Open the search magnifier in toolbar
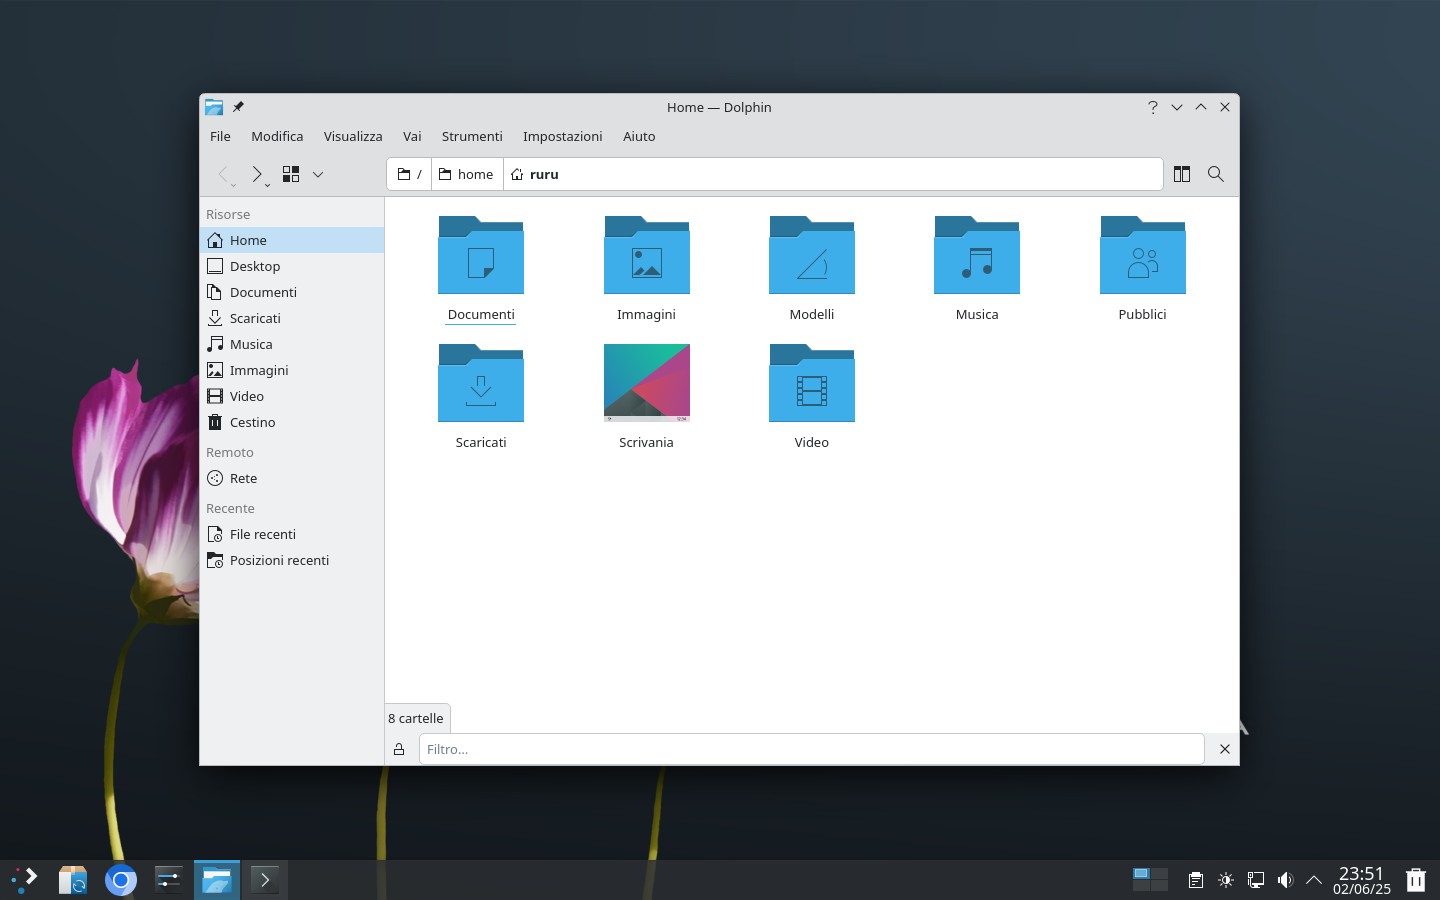1440x900 pixels. (x=1215, y=174)
